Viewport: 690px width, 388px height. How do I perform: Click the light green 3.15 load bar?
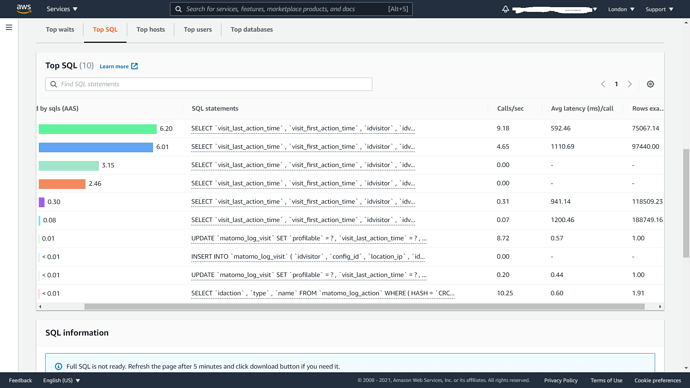coord(69,165)
